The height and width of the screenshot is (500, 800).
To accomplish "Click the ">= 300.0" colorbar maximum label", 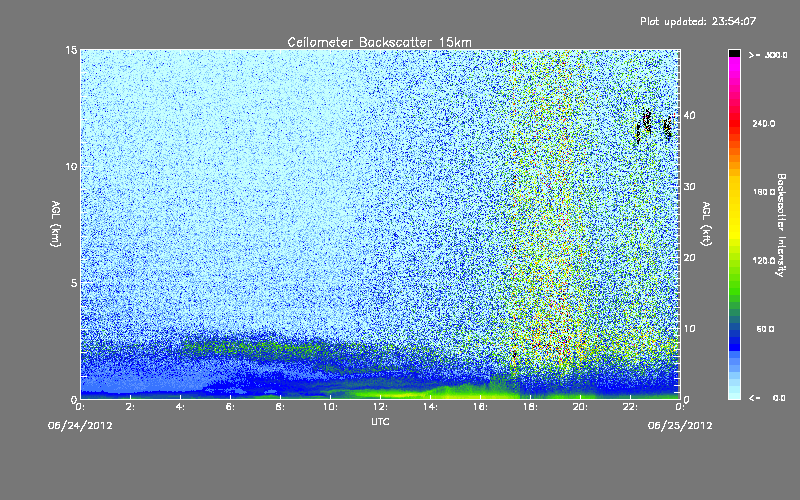I will [768, 55].
